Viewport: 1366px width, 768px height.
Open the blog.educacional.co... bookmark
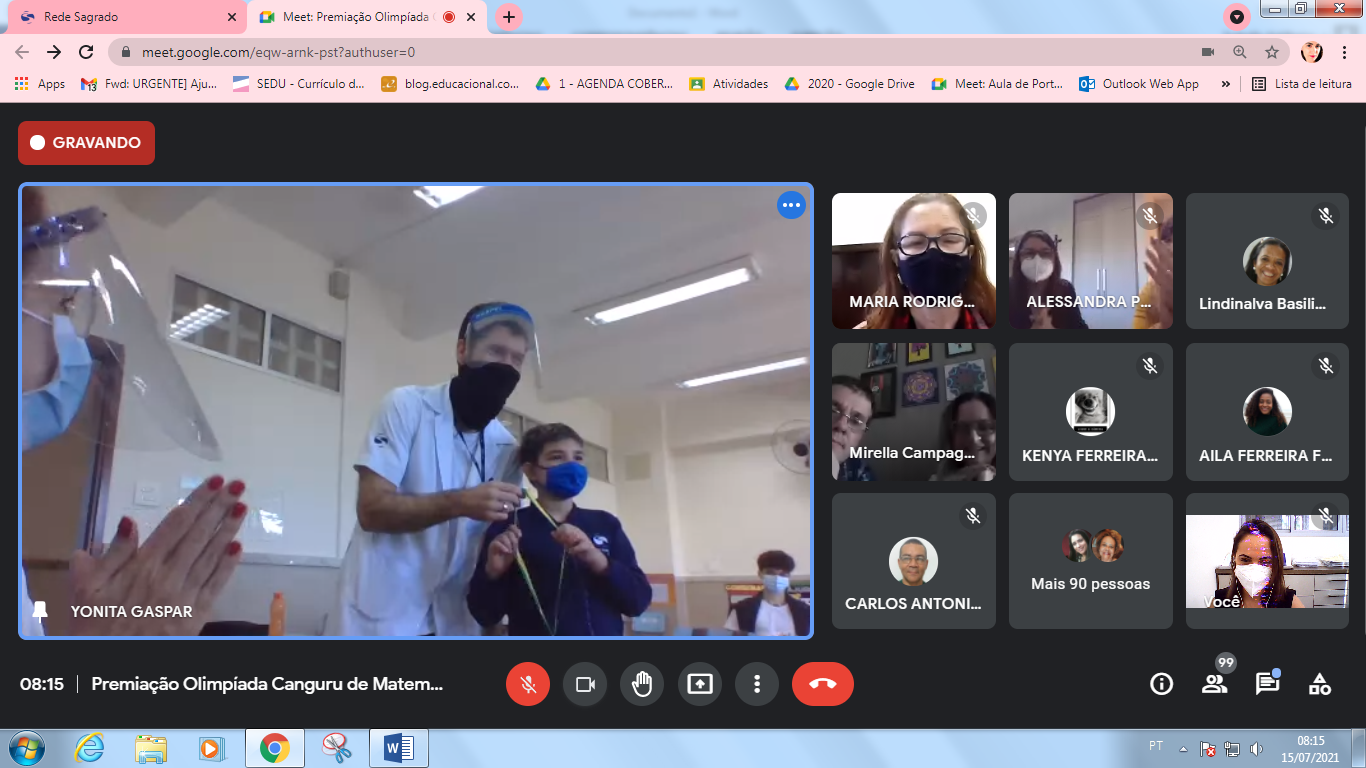click(450, 84)
